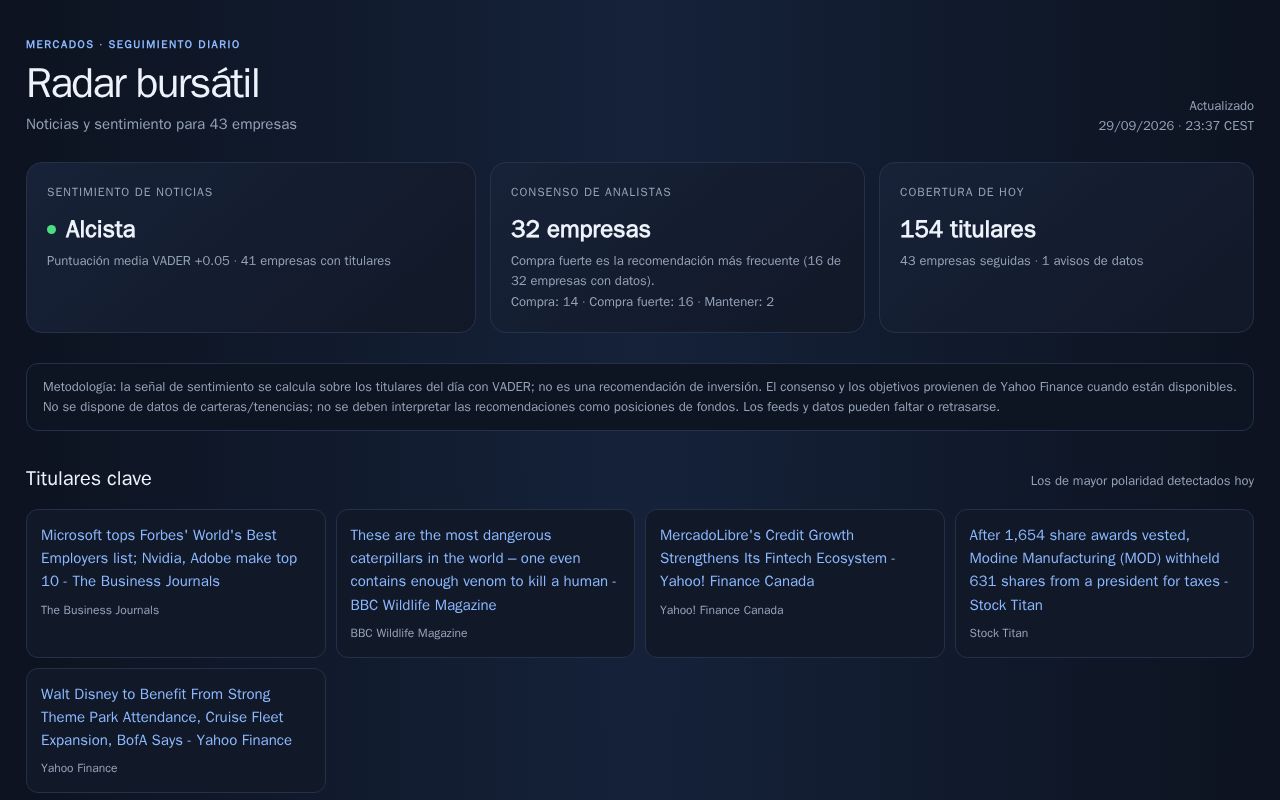The height and width of the screenshot is (800, 1280).
Task: Click the "154 titulares" coverage figure
Action: [x=967, y=230]
